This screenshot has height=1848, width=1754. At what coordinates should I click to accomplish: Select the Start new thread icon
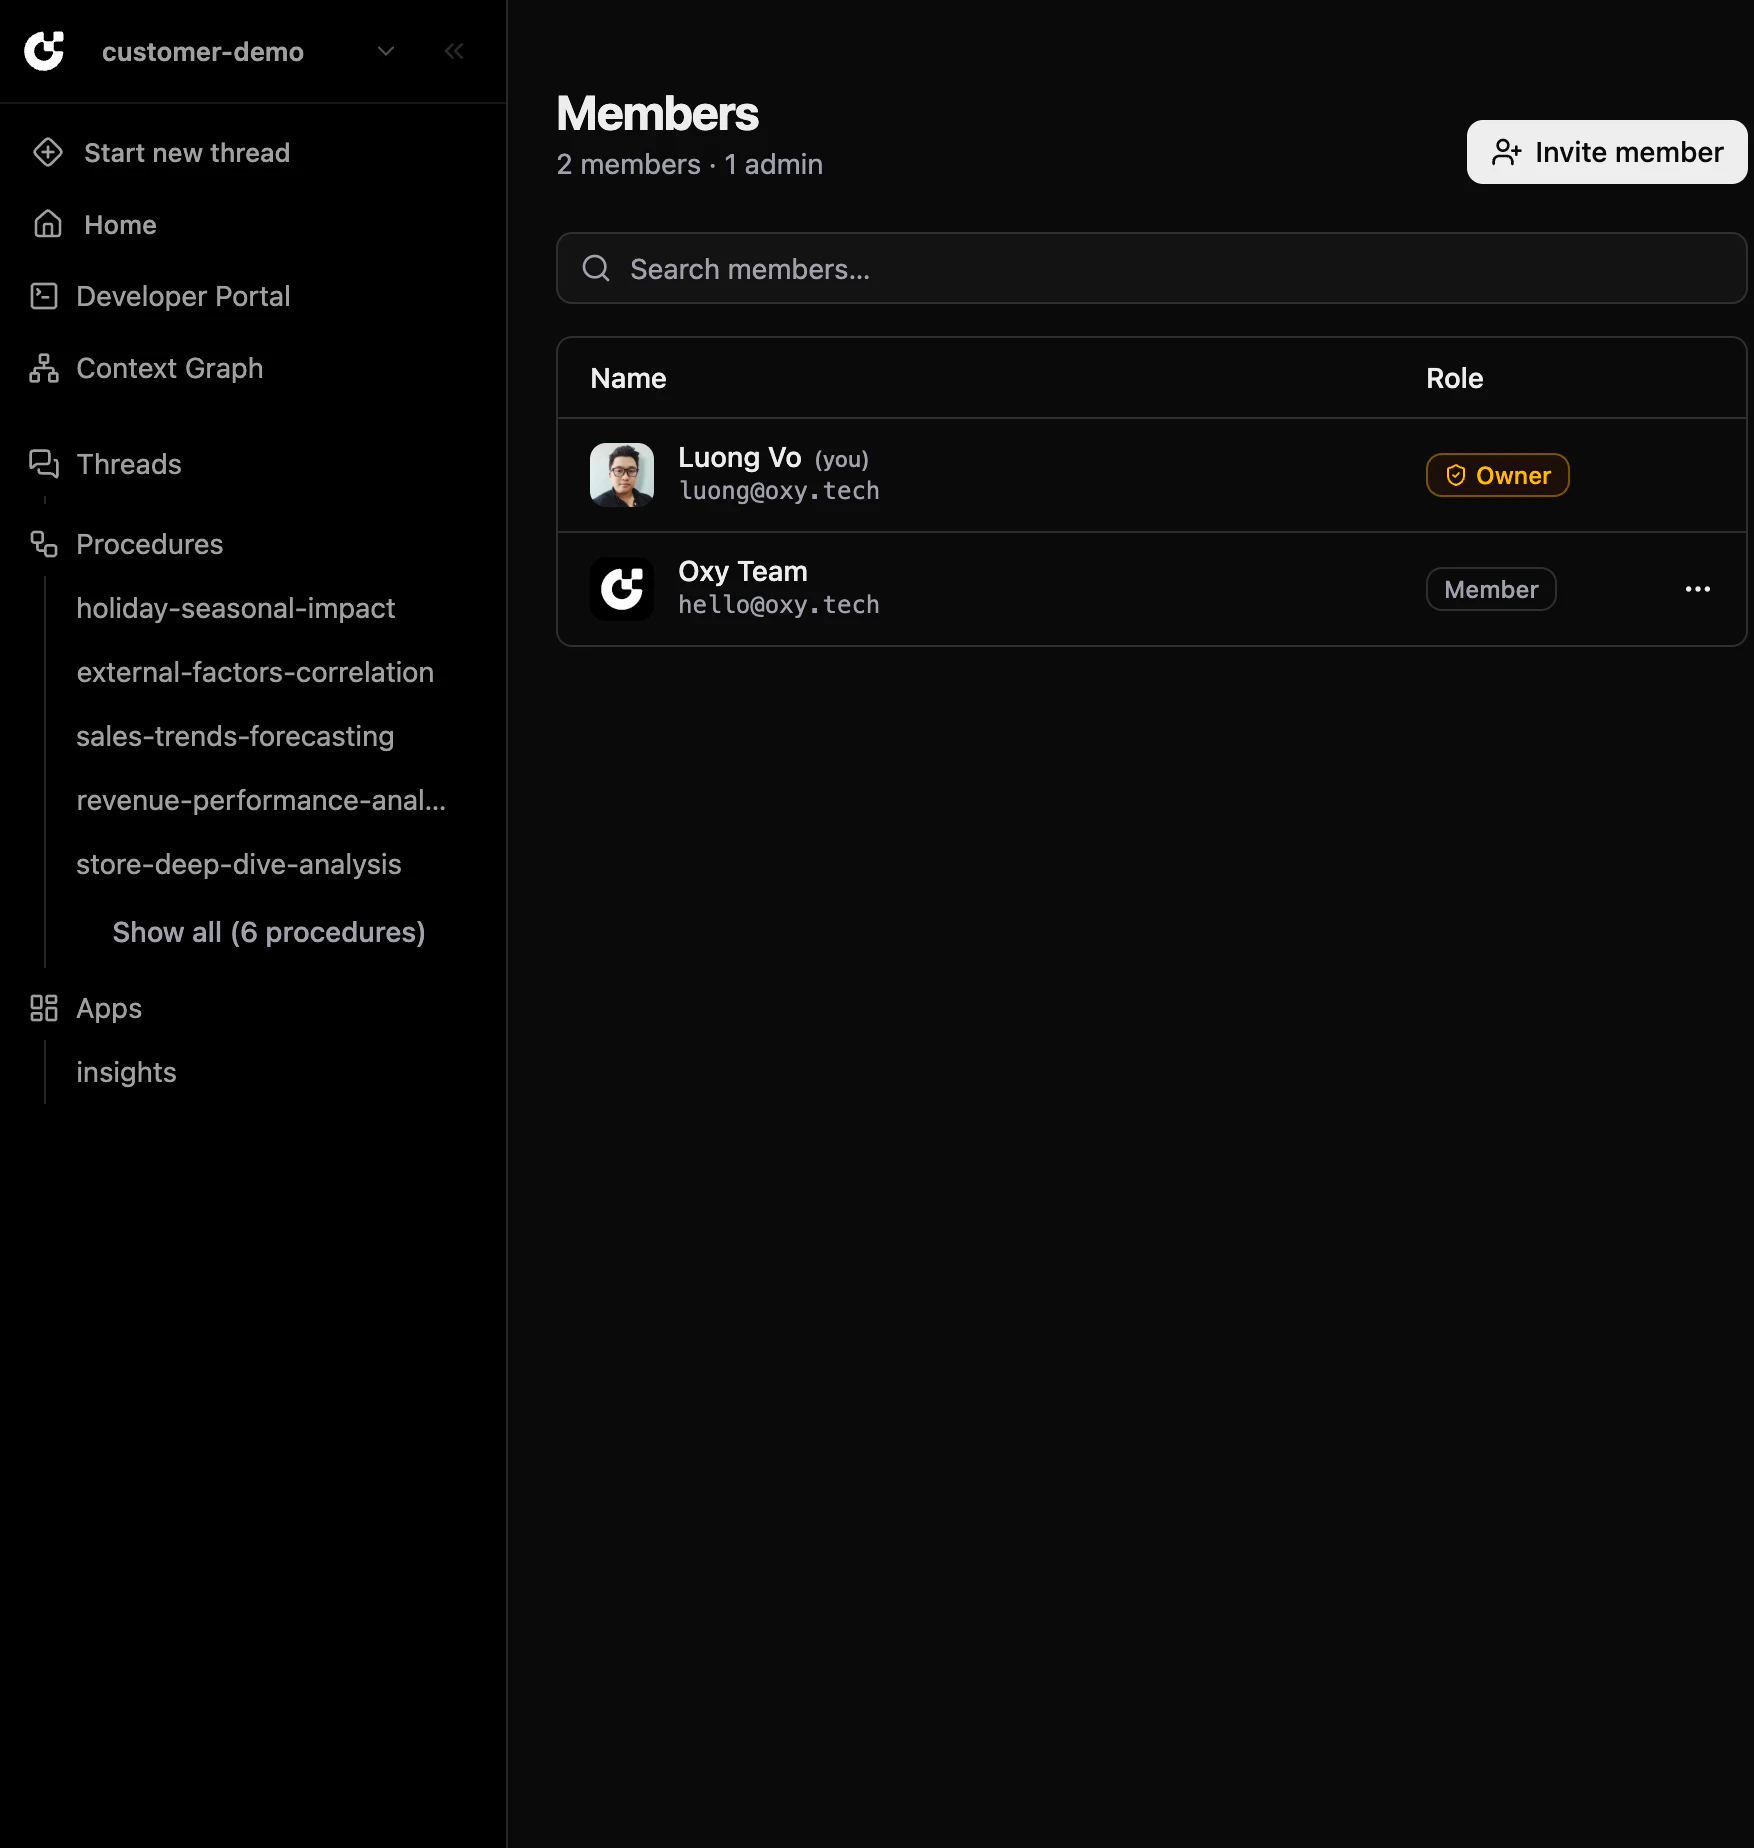click(x=48, y=152)
